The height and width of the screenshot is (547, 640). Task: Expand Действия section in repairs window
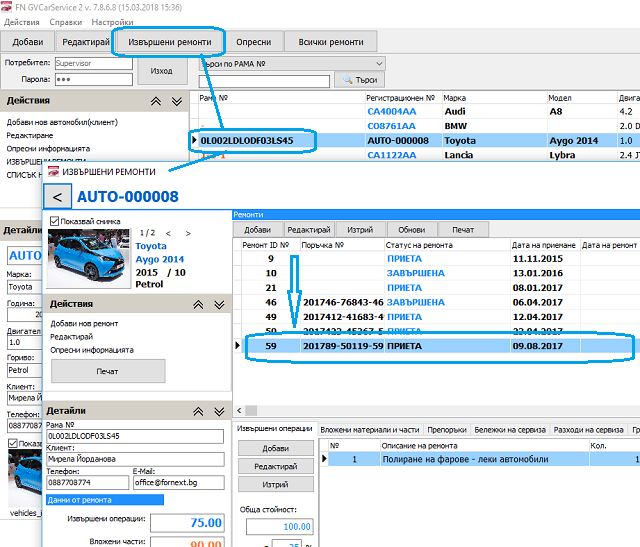click(x=220, y=305)
